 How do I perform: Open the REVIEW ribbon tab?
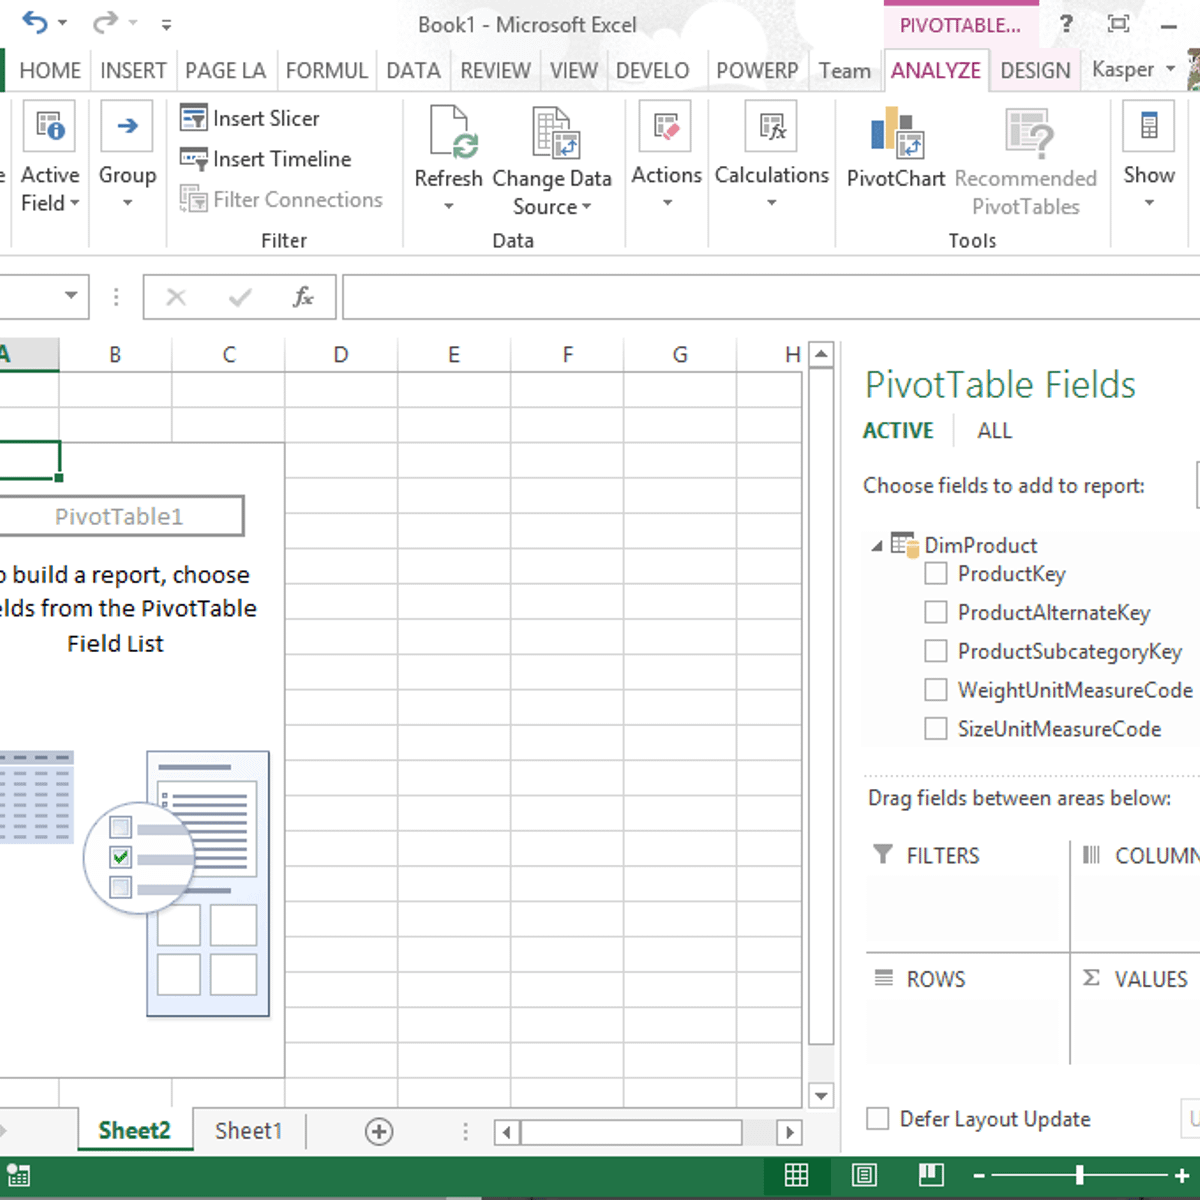pos(495,71)
